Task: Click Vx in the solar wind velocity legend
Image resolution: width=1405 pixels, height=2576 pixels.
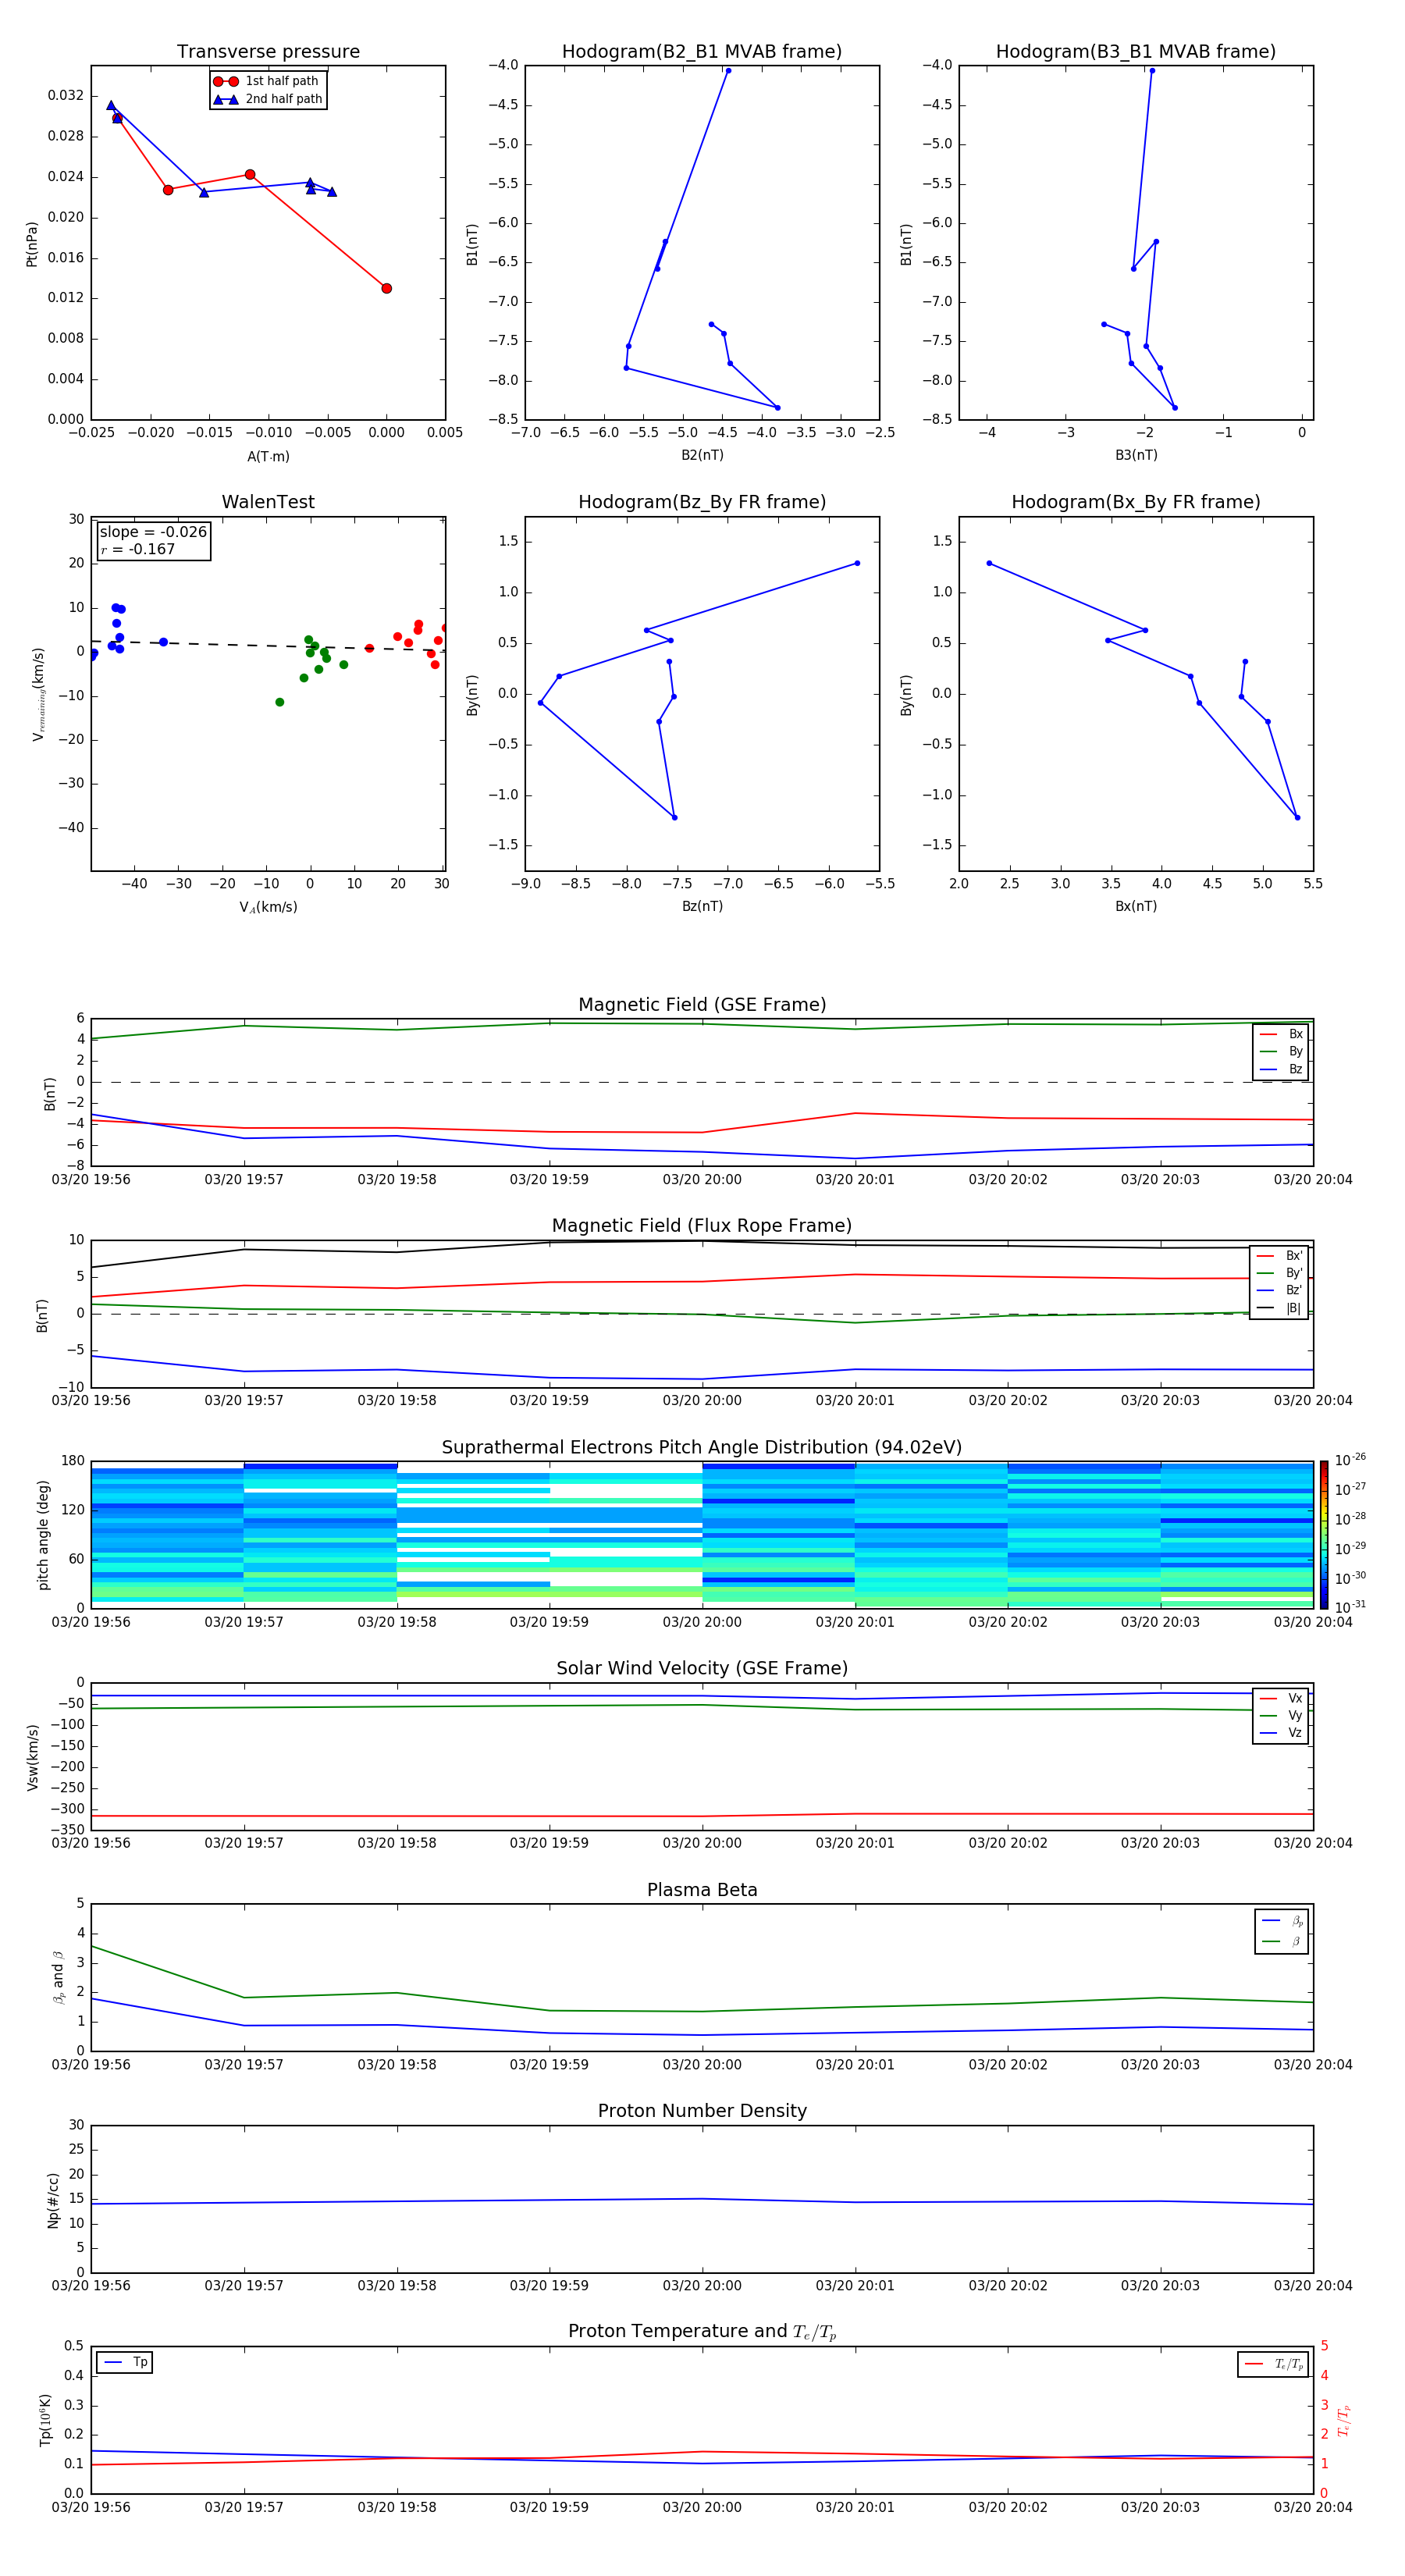Action: (x=1281, y=1698)
